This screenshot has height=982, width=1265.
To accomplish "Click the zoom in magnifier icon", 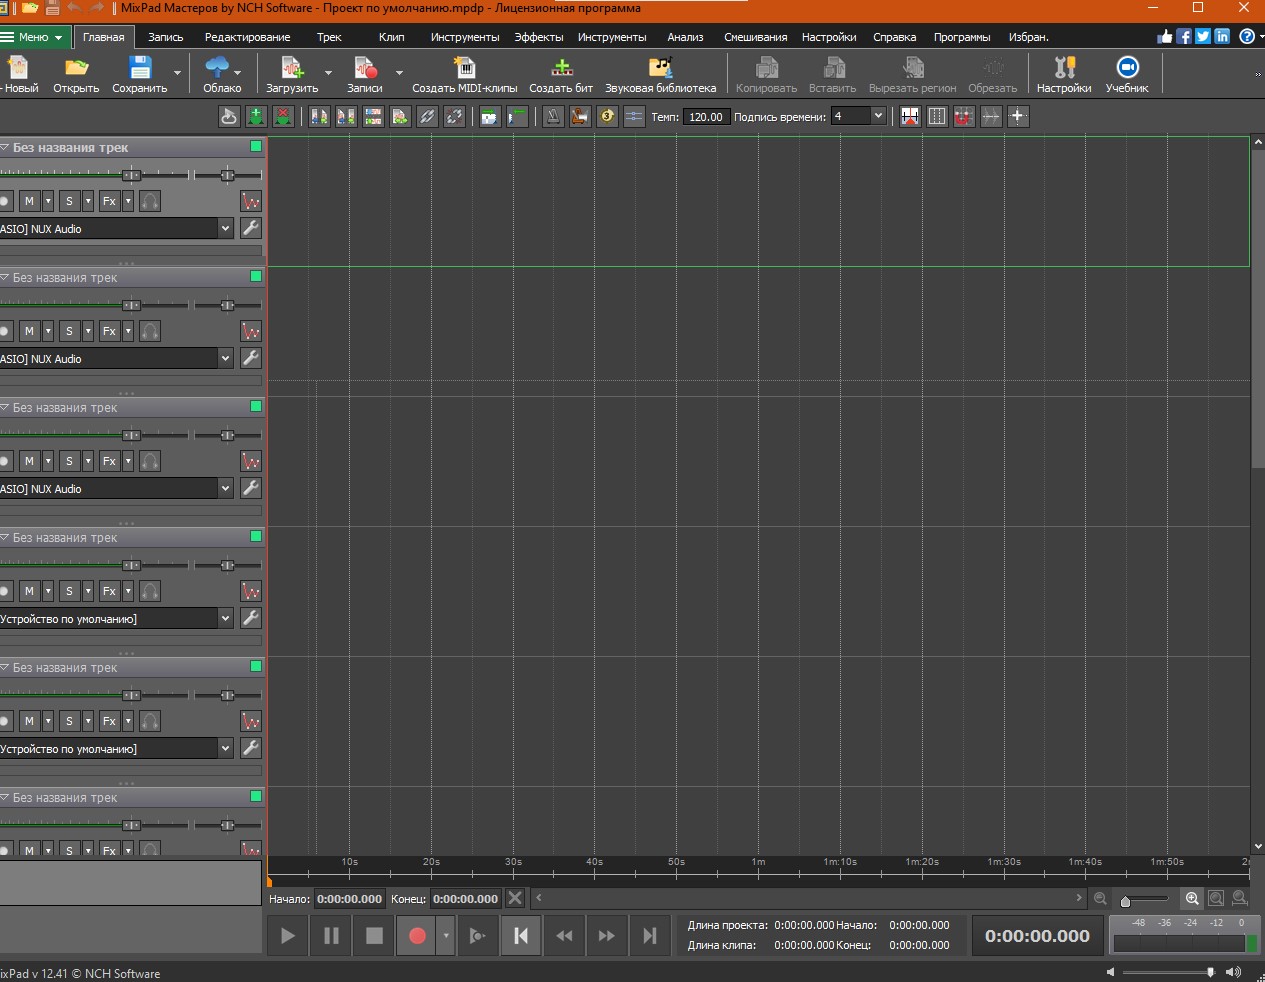I will tap(1192, 898).
